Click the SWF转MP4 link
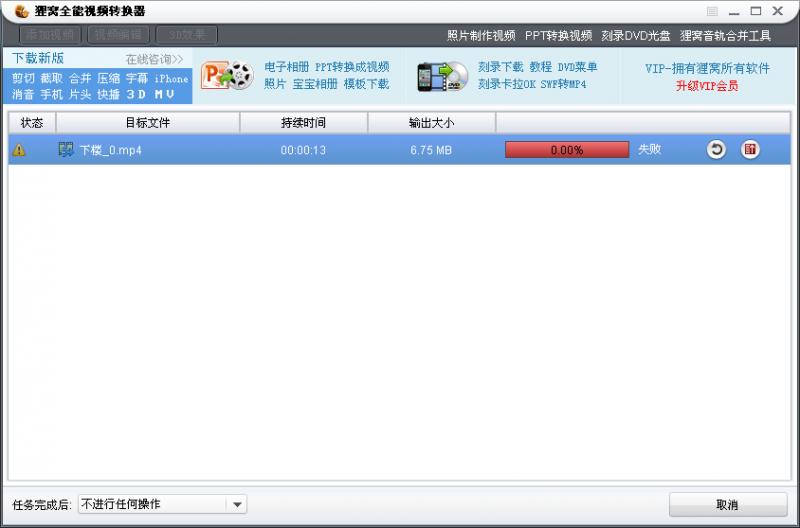Image resolution: width=800 pixels, height=528 pixels. (x=563, y=84)
